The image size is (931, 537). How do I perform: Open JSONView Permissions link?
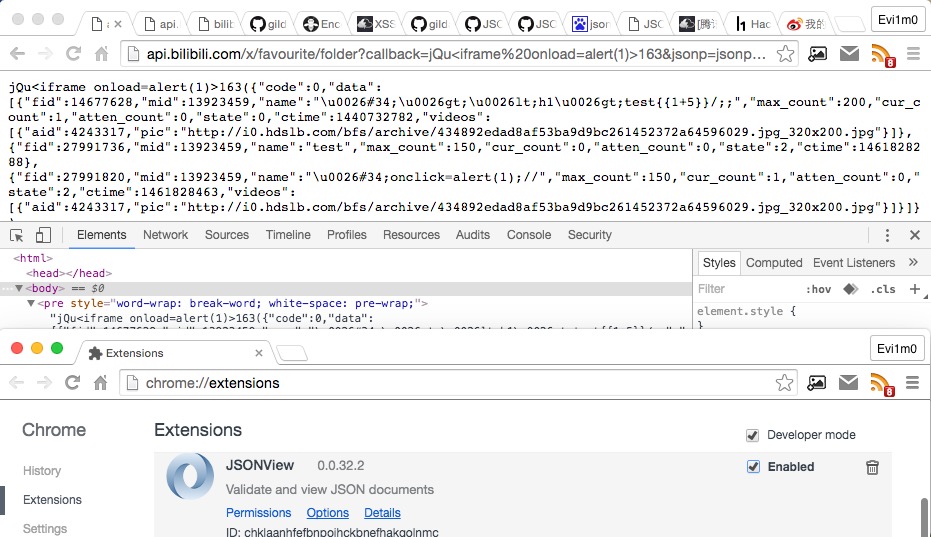[258, 513]
